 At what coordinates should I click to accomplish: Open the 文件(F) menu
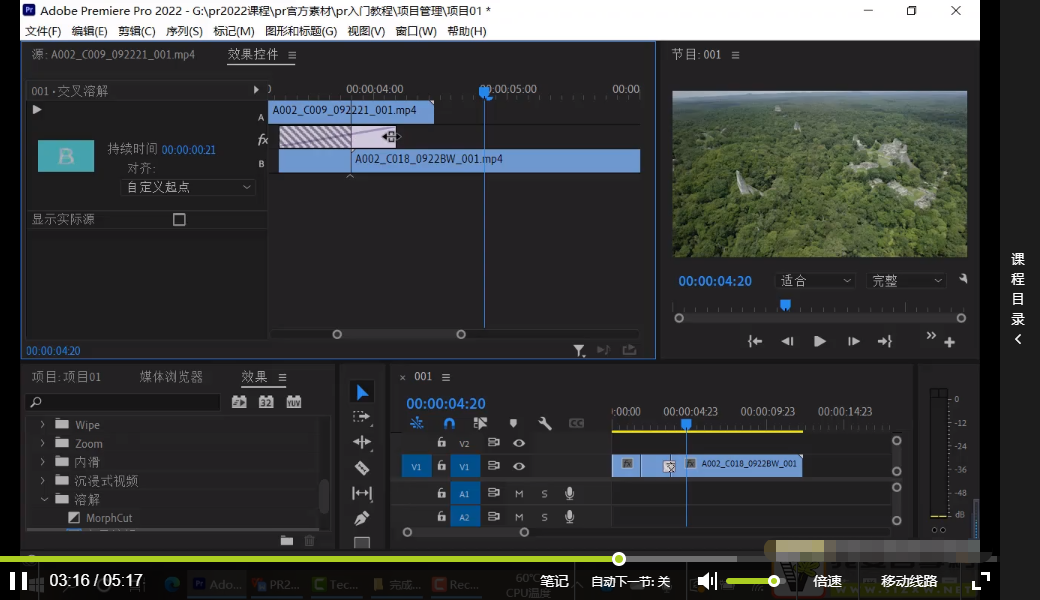[x=42, y=31]
